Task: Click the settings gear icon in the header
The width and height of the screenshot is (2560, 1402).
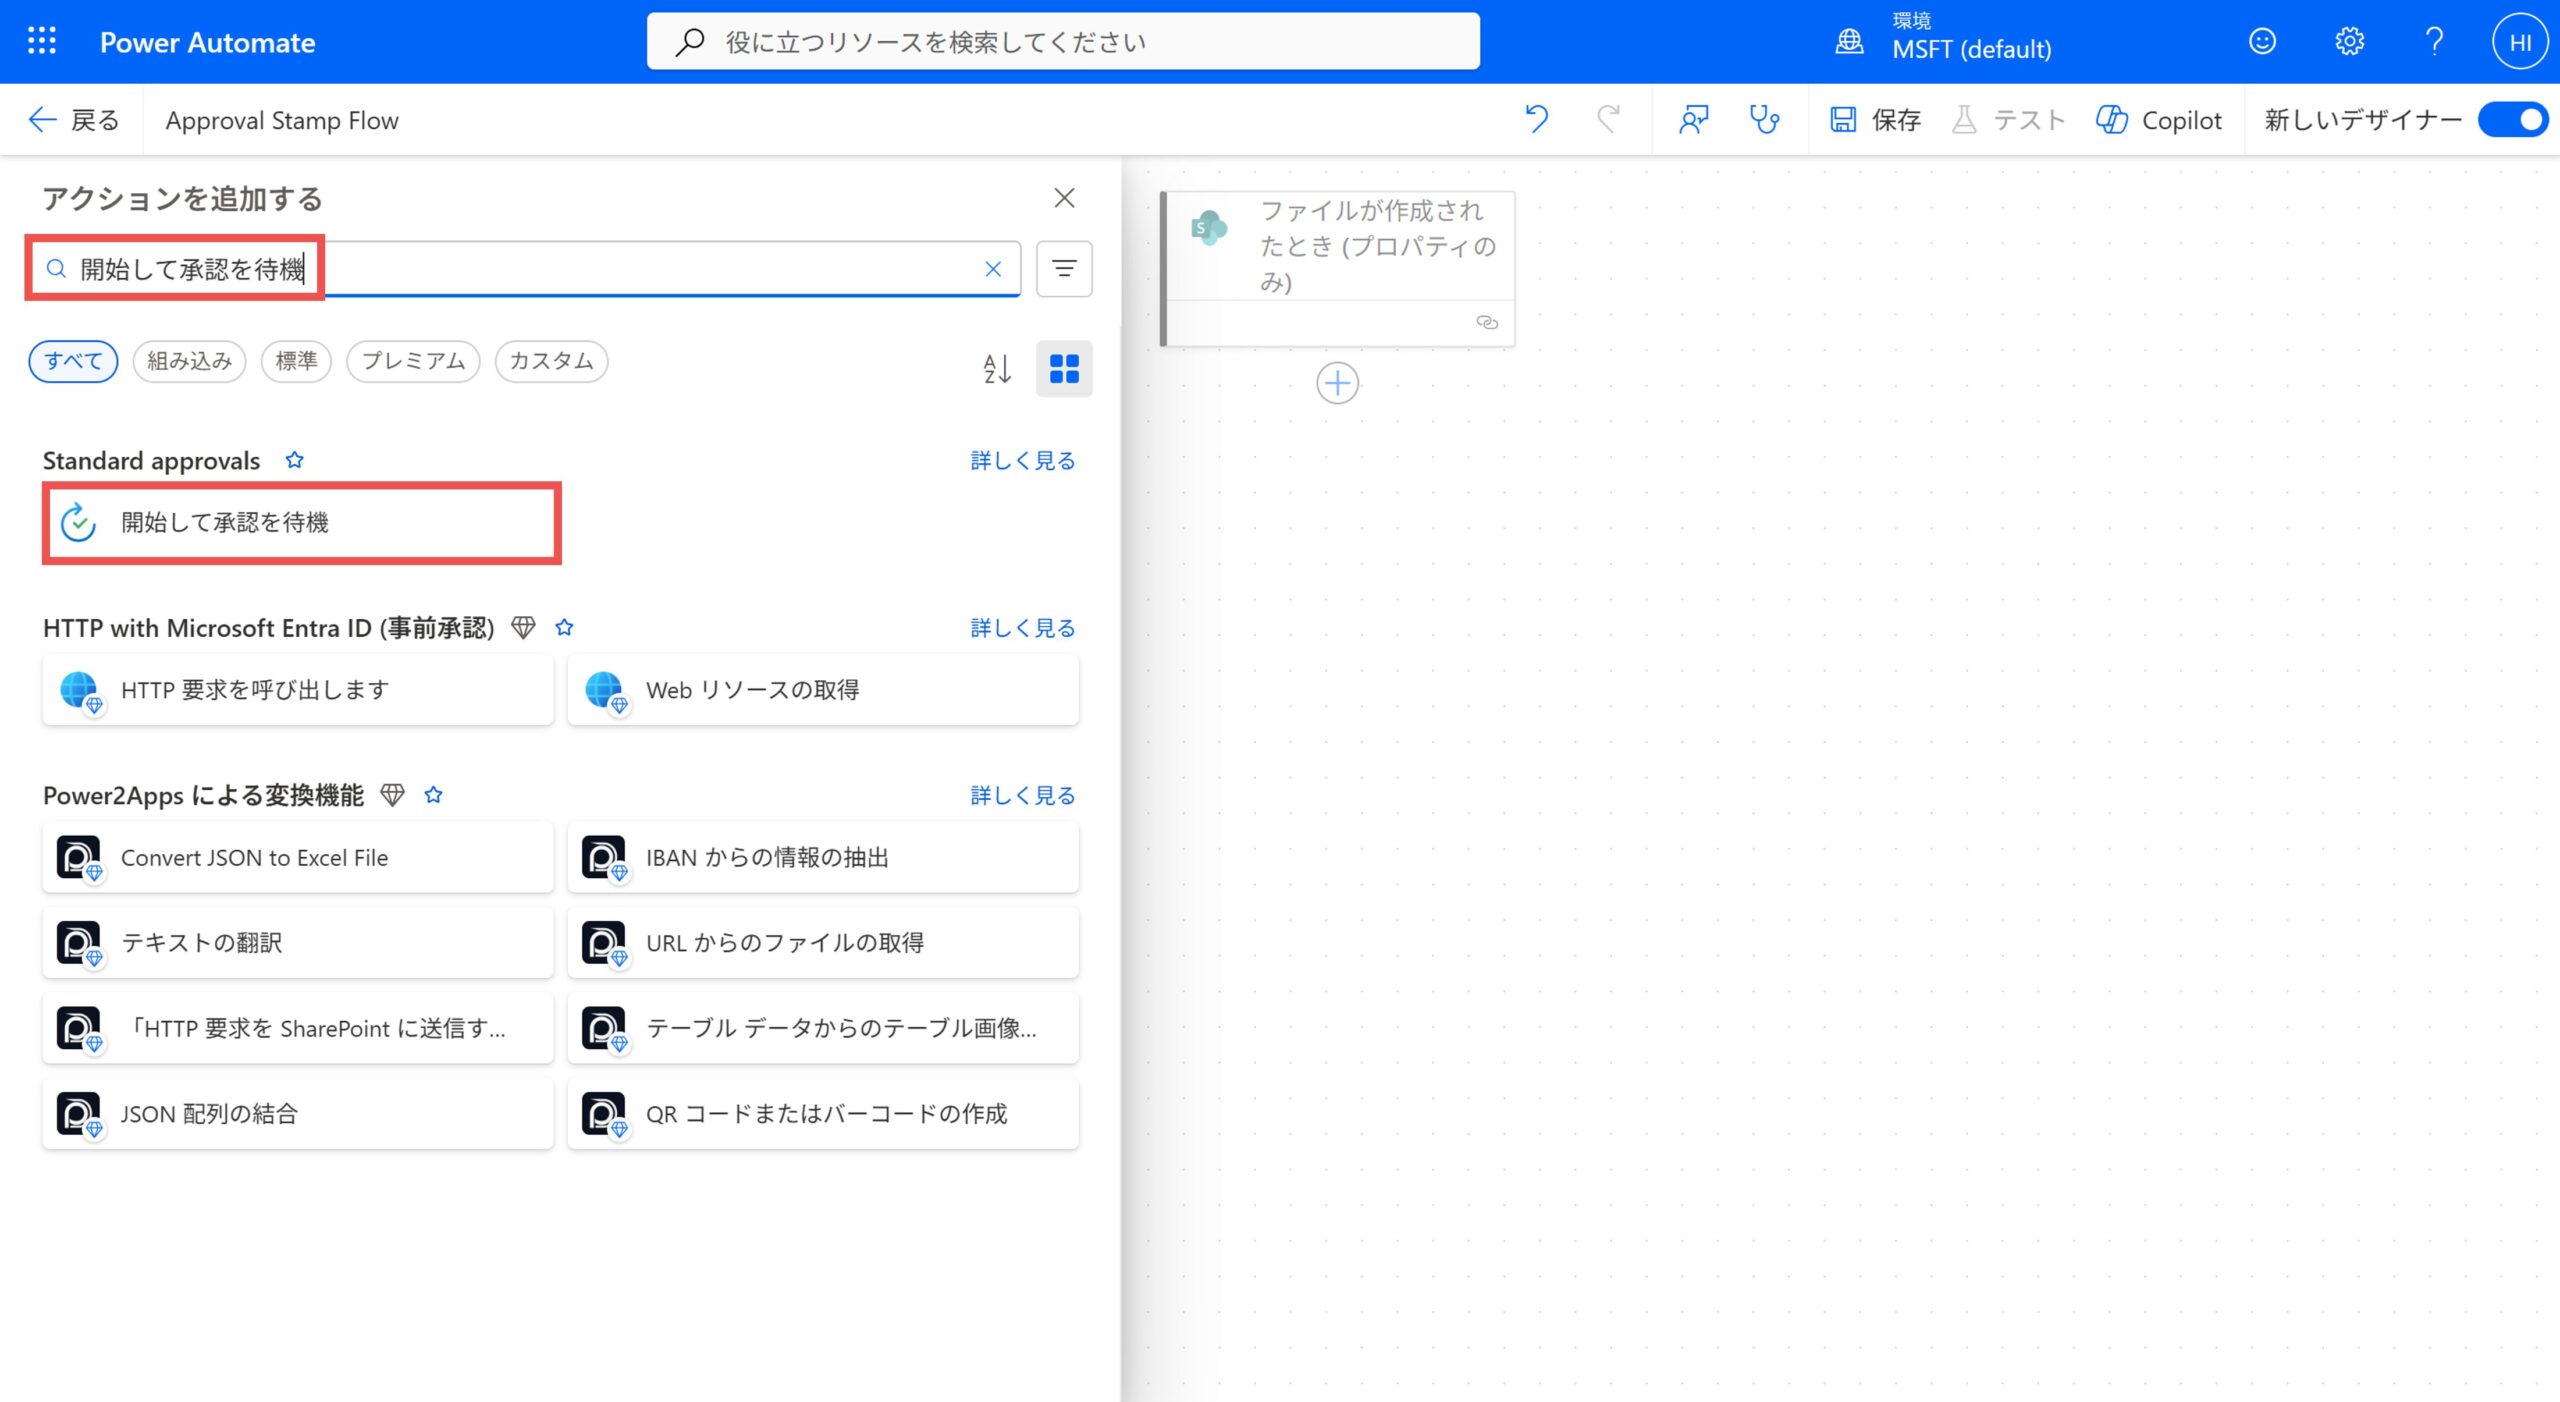Action: click(x=2350, y=41)
